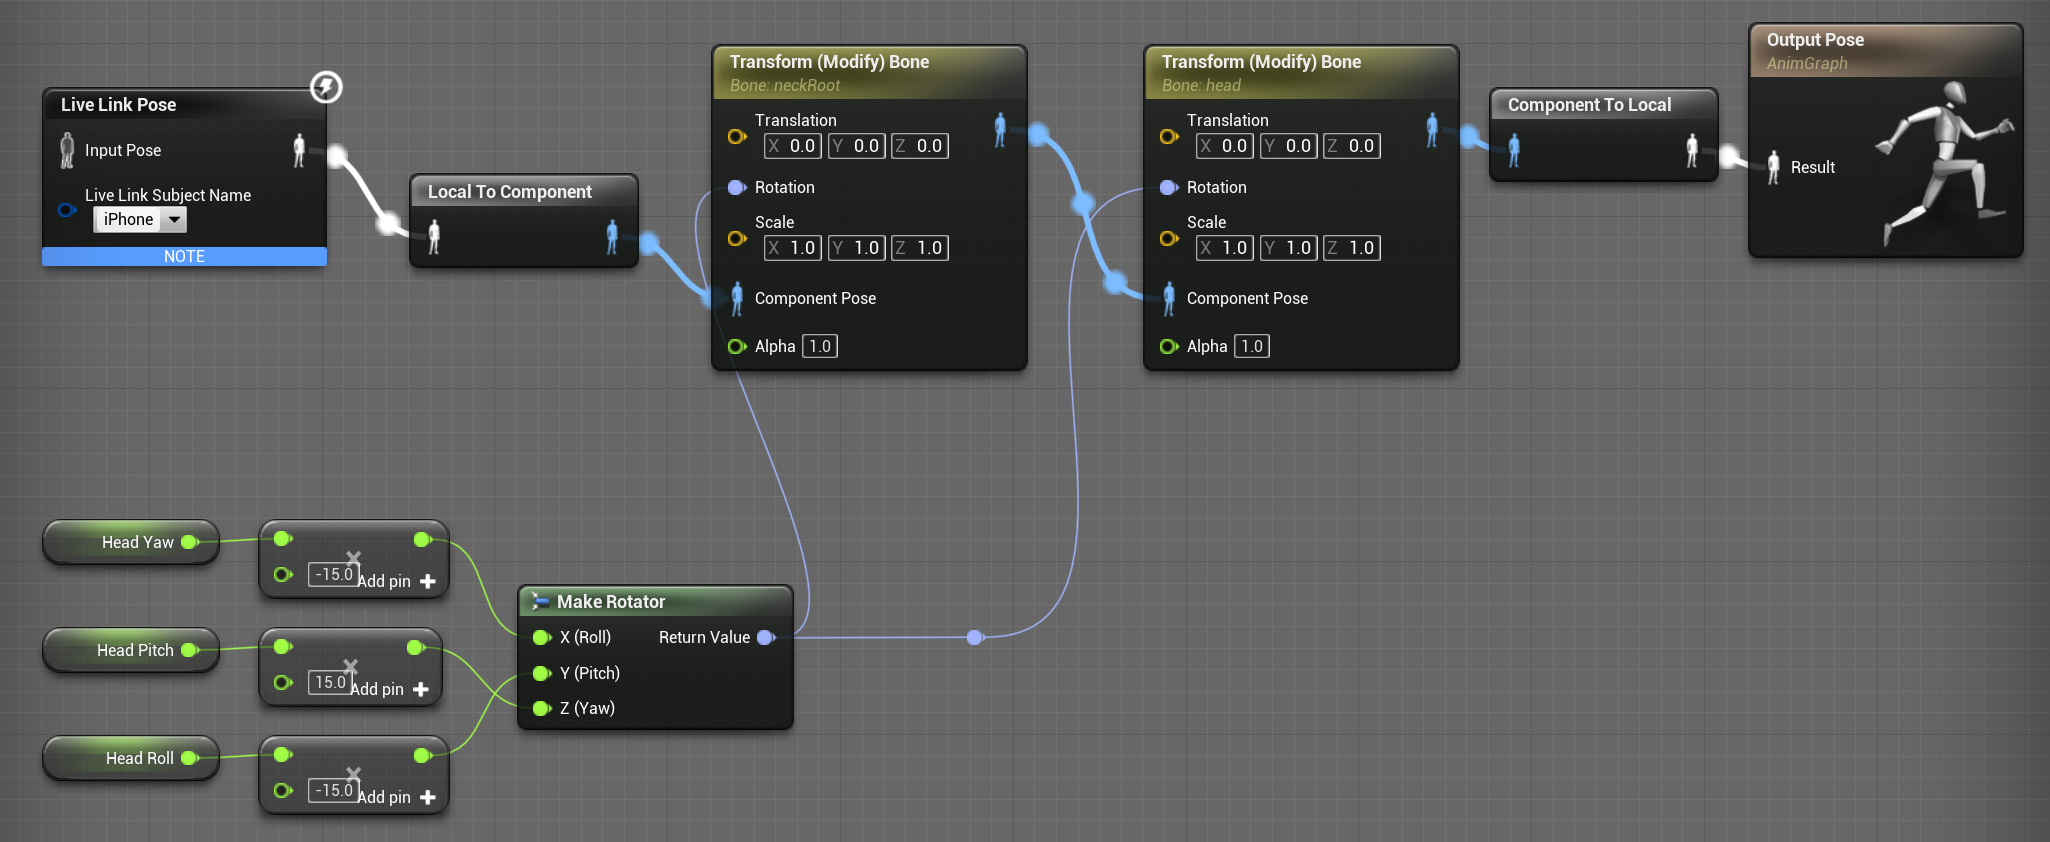Click the Component Pose pin on the neckRoot node
Screen dimensions: 2050x842
pyautogui.click(x=737, y=298)
